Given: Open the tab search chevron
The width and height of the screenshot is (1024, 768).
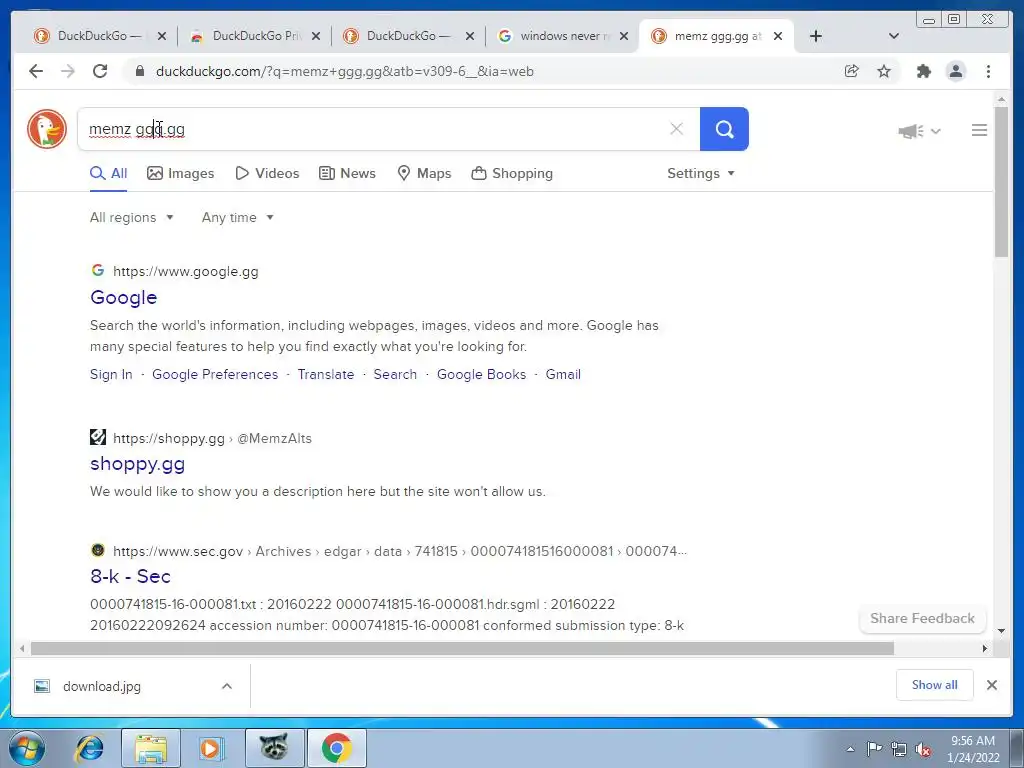Looking at the screenshot, I should pyautogui.click(x=894, y=36).
